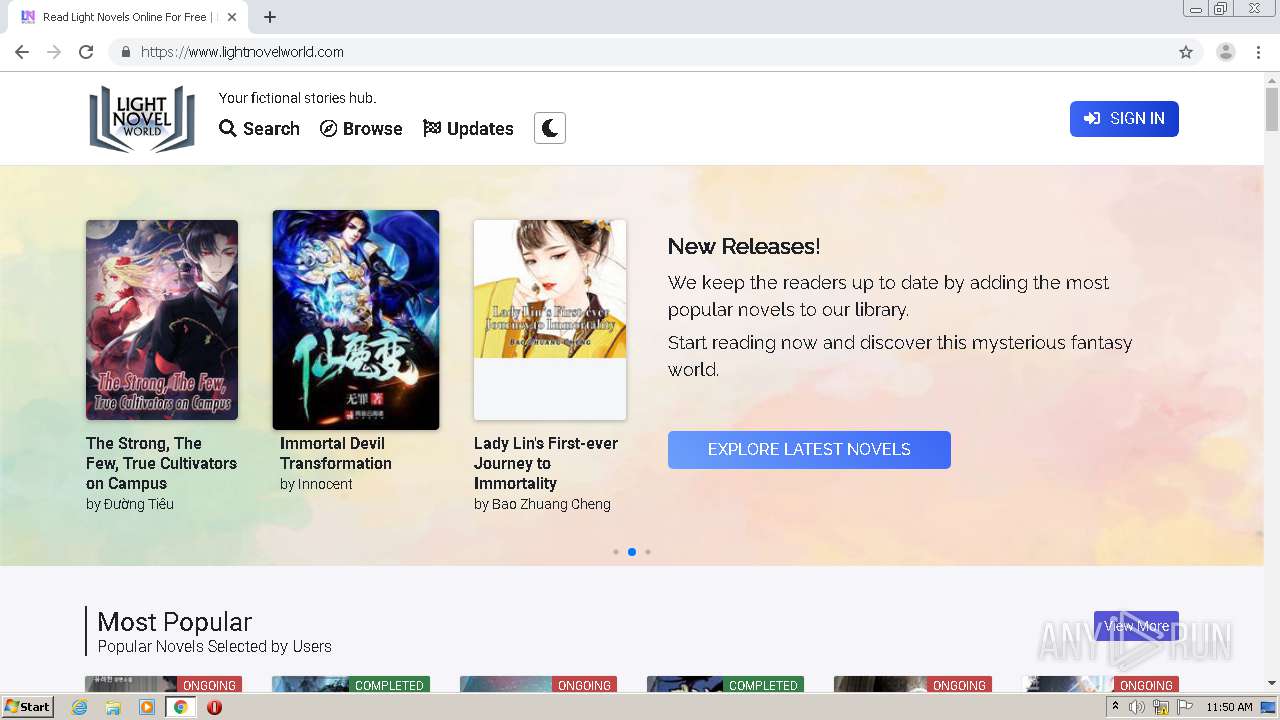Click the address bar URL
The width and height of the screenshot is (1280, 720).
pos(242,52)
